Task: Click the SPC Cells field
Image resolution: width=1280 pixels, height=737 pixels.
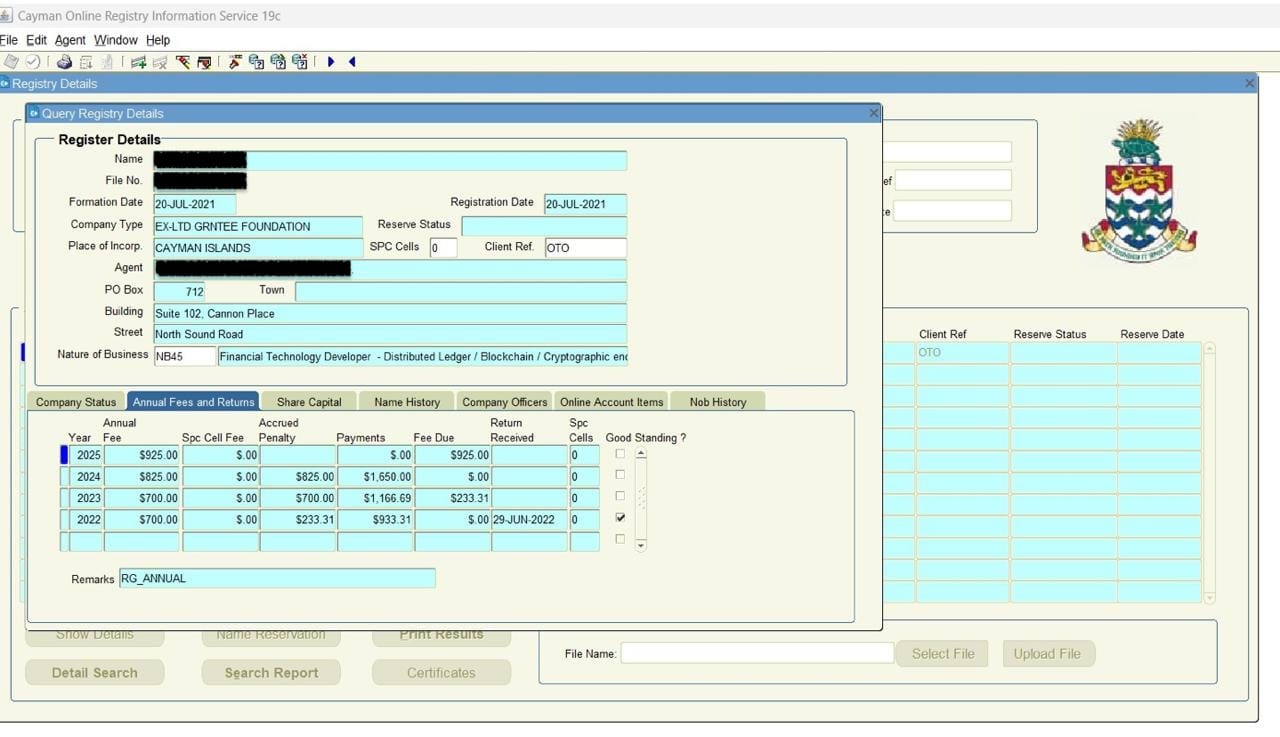Action: coord(443,248)
